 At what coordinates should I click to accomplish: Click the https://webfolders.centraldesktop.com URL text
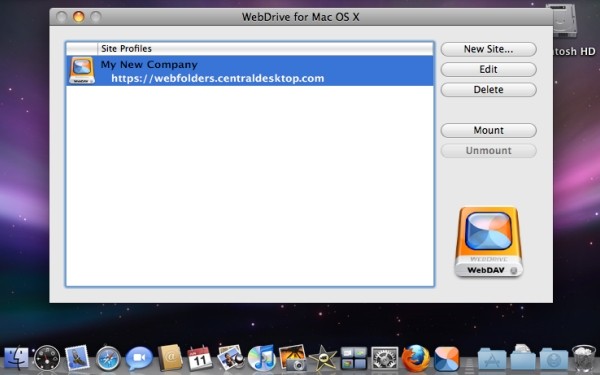coord(218,78)
